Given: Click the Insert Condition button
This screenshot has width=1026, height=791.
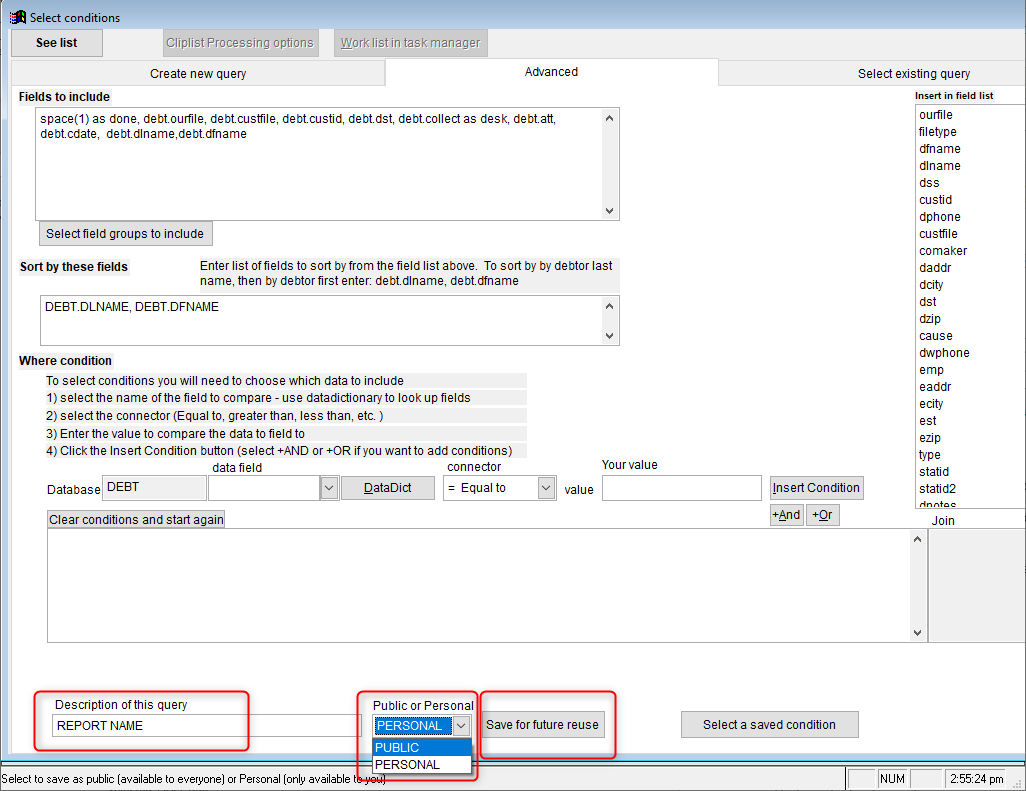Looking at the screenshot, I should 816,487.
